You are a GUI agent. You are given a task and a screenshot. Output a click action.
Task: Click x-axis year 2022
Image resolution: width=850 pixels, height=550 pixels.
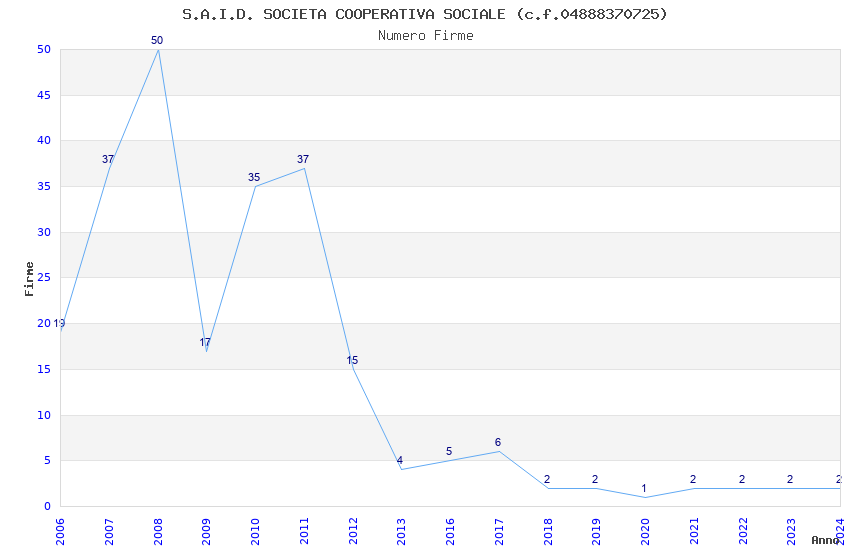[743, 532]
